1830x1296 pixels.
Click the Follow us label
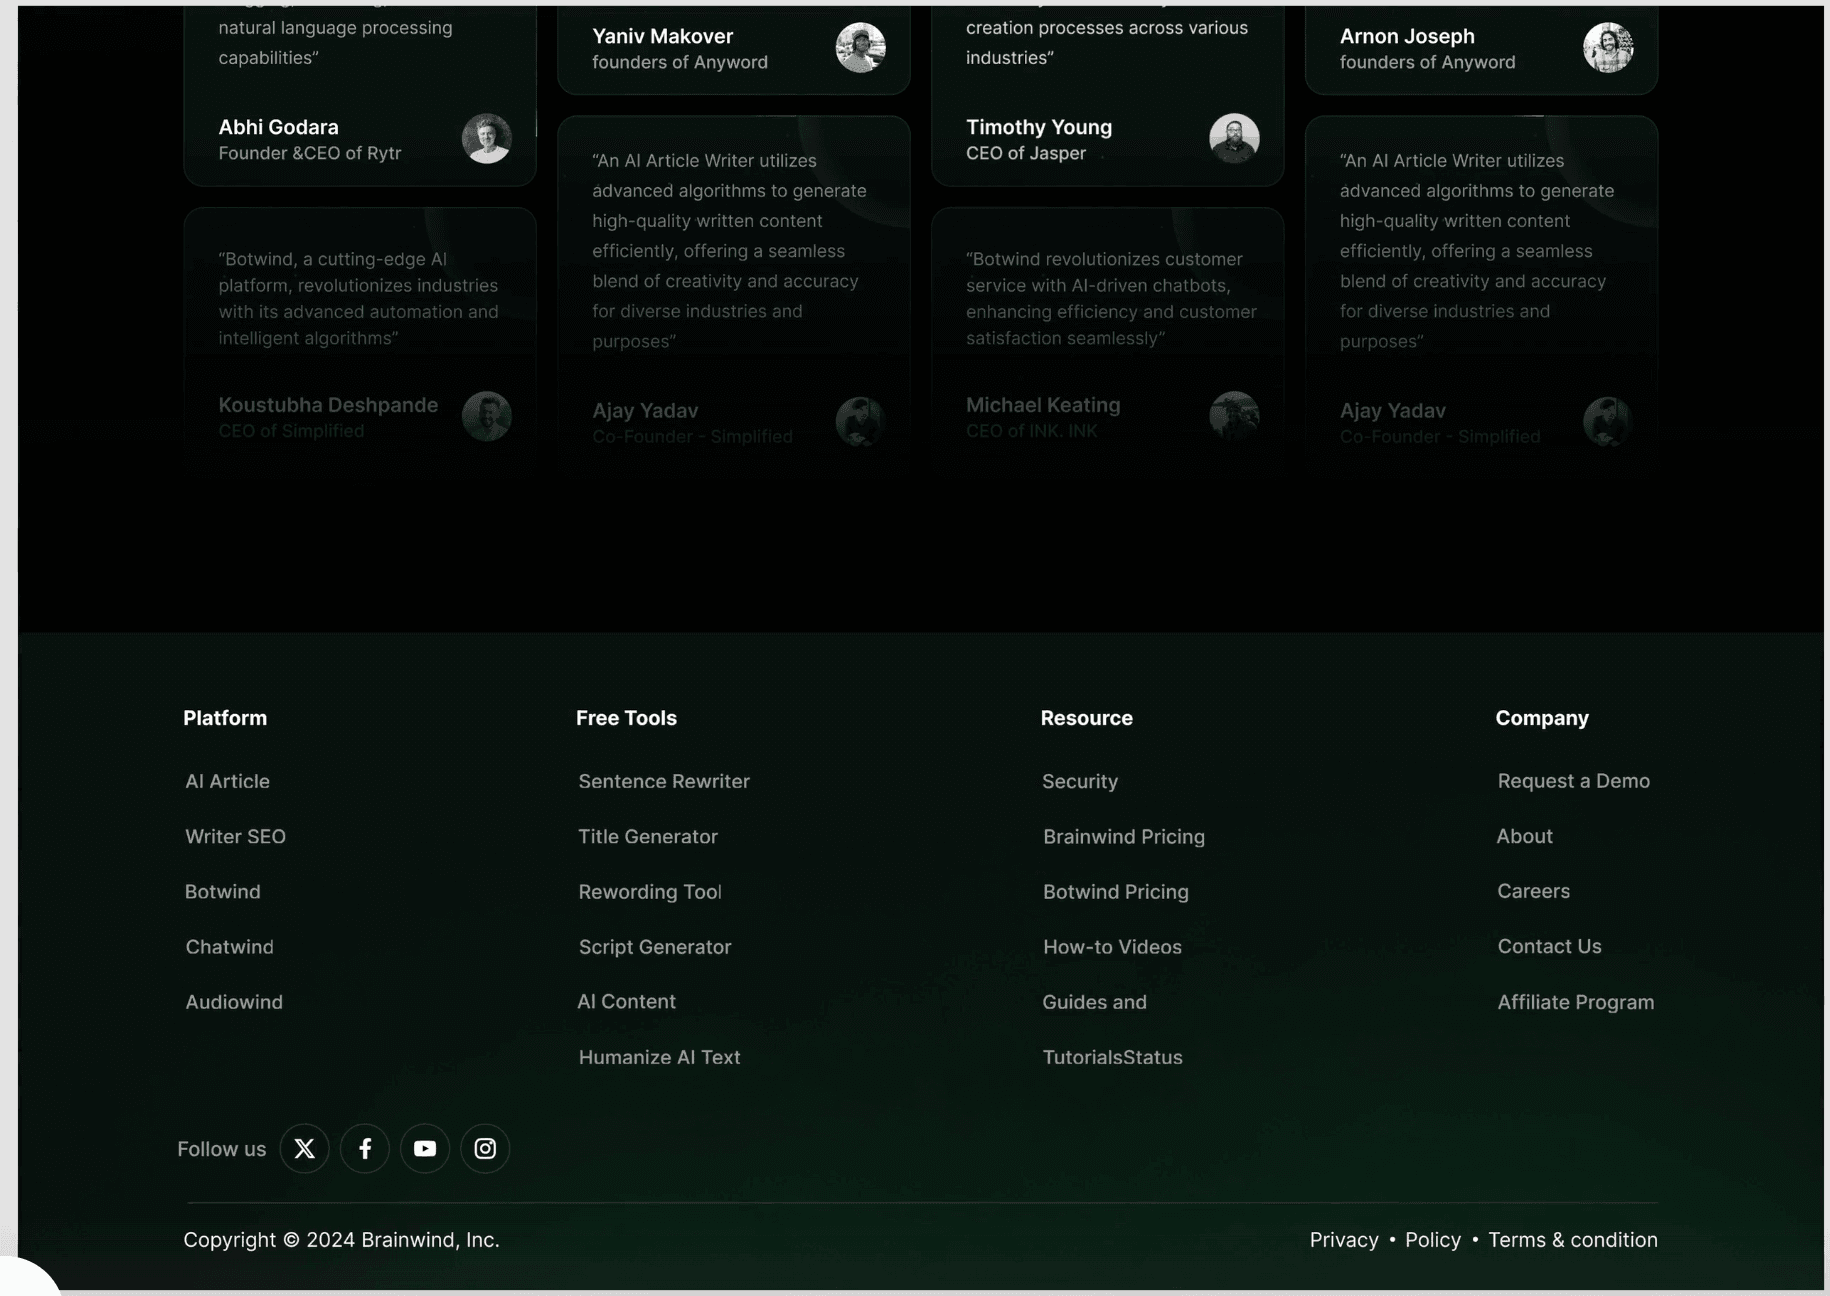coord(222,1149)
